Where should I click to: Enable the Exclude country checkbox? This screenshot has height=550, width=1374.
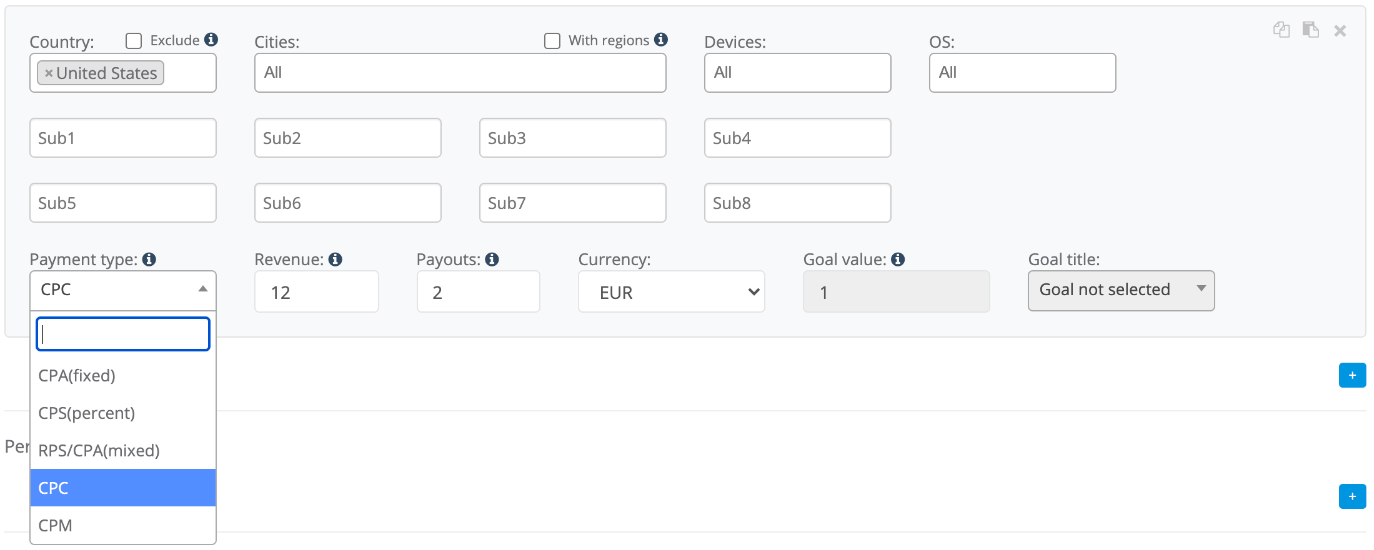134,41
